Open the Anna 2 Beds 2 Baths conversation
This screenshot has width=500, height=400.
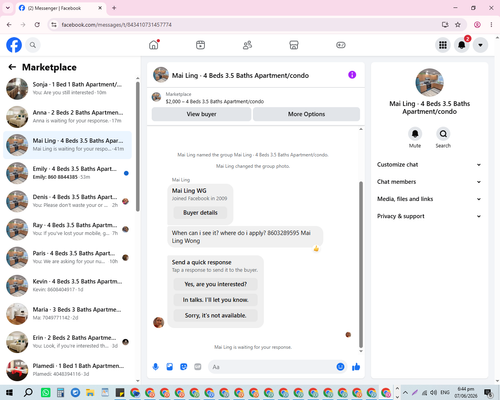[68, 117]
